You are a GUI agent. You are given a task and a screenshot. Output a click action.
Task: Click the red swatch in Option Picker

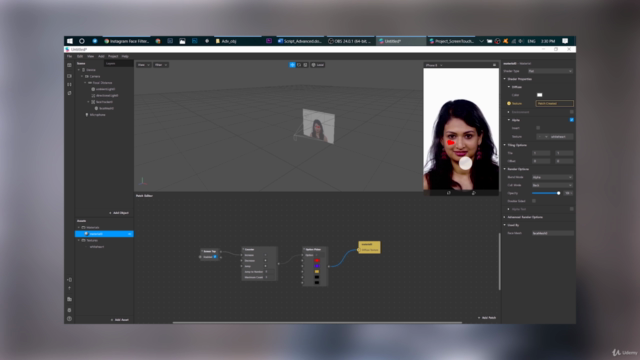(x=317, y=260)
